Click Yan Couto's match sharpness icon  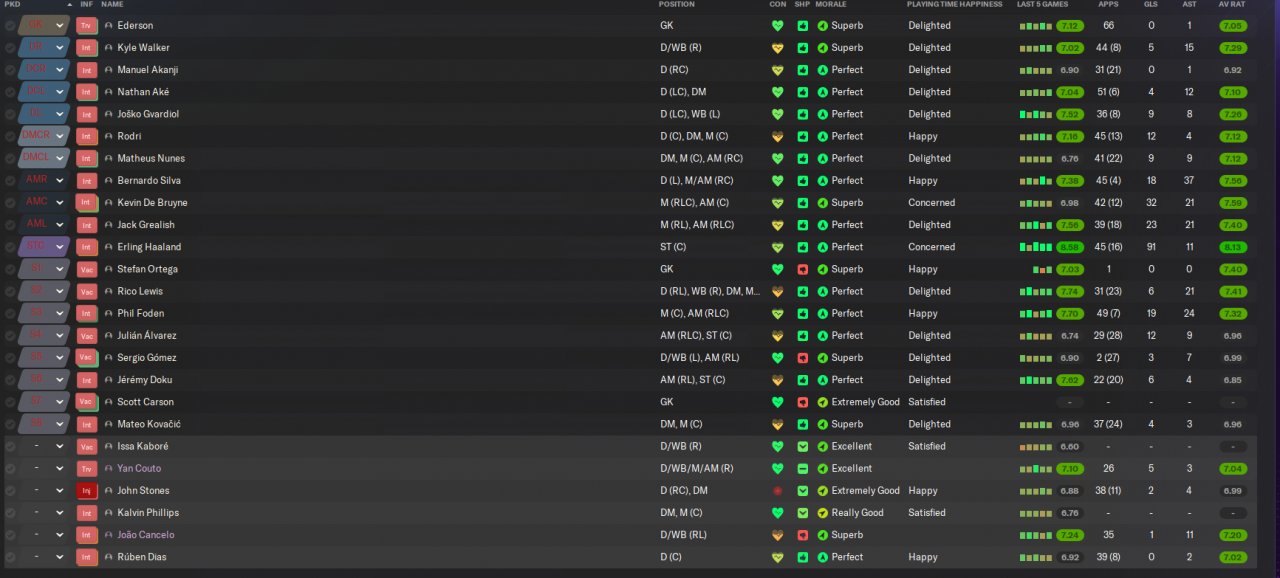(802, 469)
